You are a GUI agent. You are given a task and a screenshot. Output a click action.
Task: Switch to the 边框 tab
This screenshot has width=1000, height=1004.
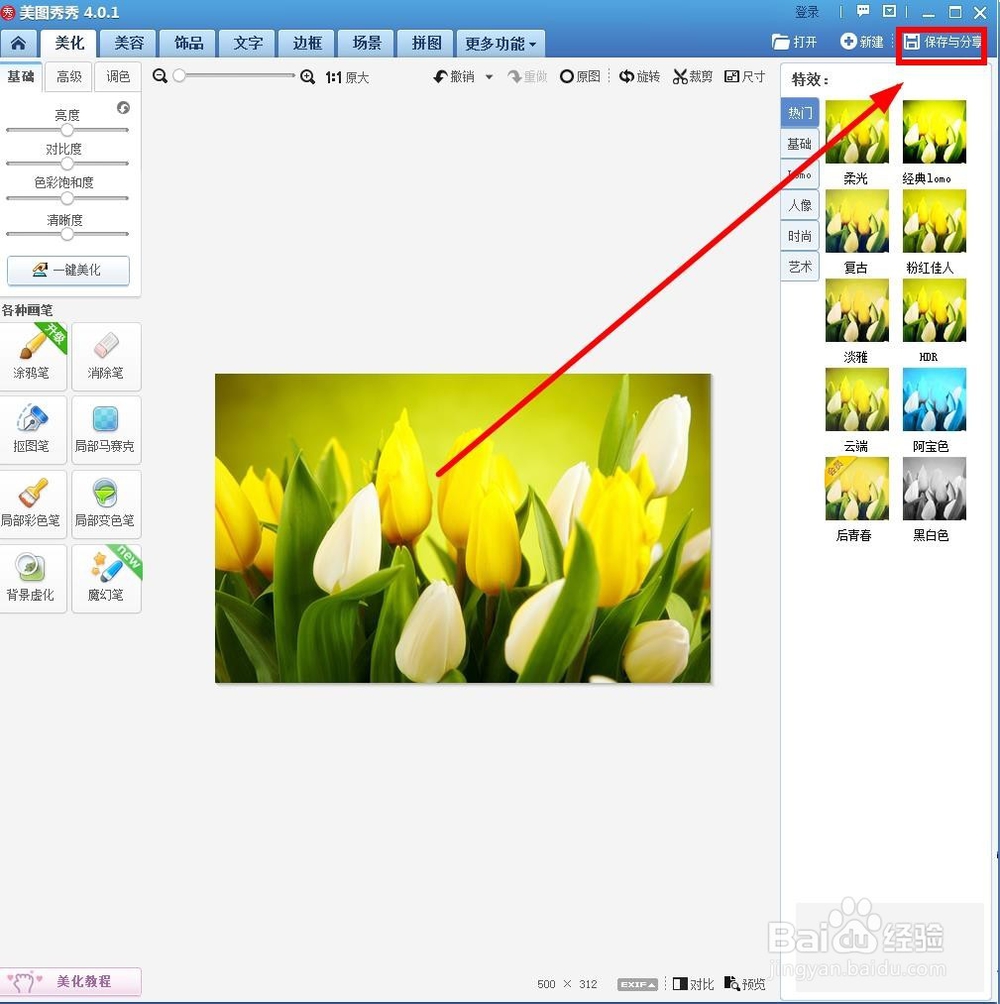(307, 44)
